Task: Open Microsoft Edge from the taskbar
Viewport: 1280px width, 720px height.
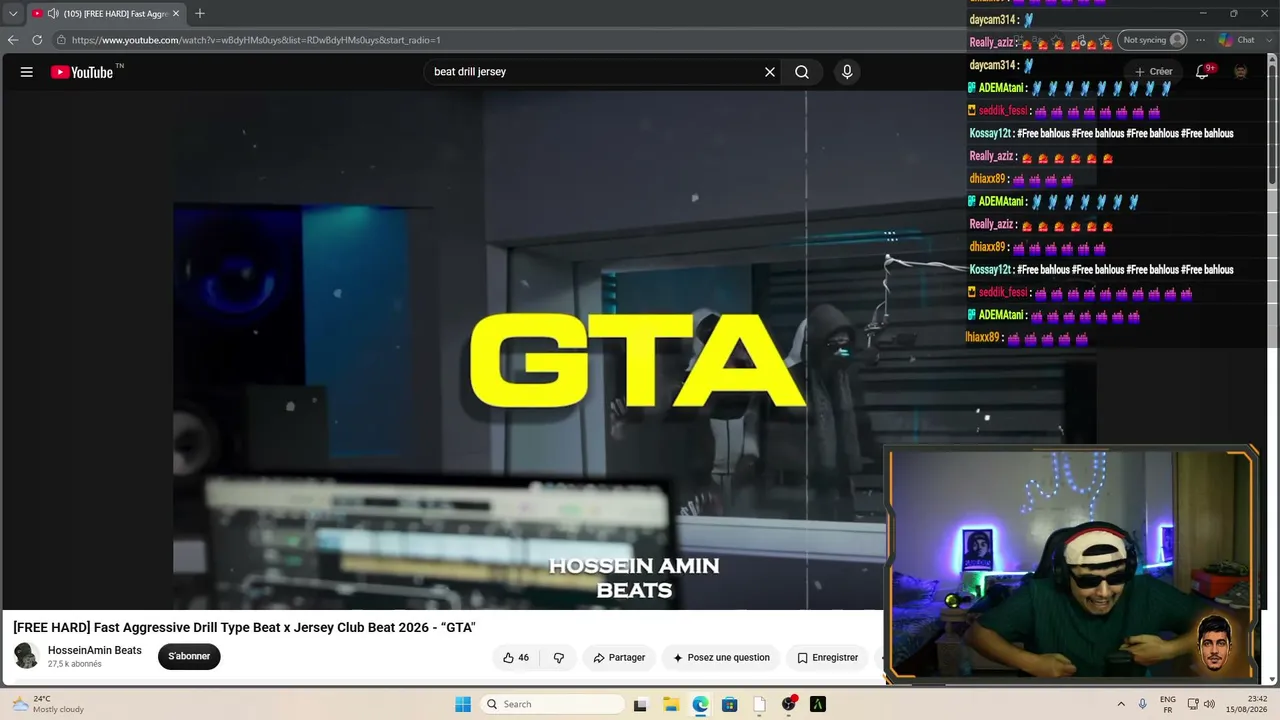Action: point(700,704)
